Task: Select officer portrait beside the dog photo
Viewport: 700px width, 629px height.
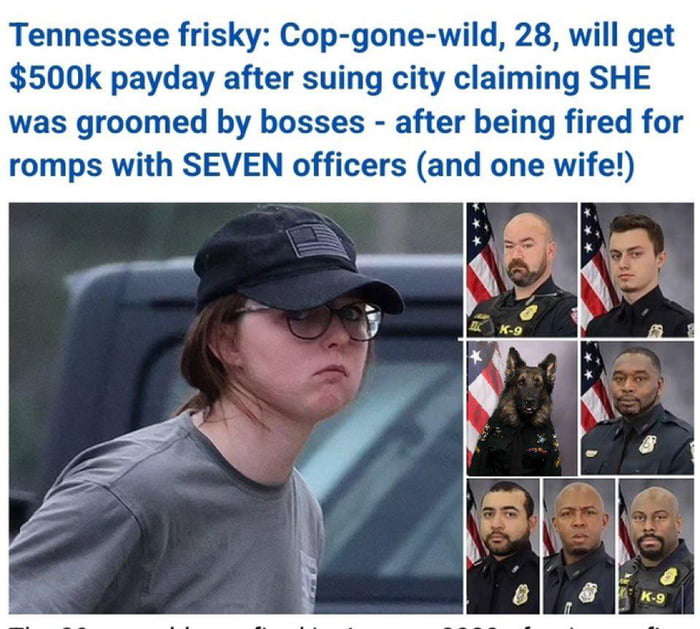Action: pyautogui.click(x=638, y=408)
